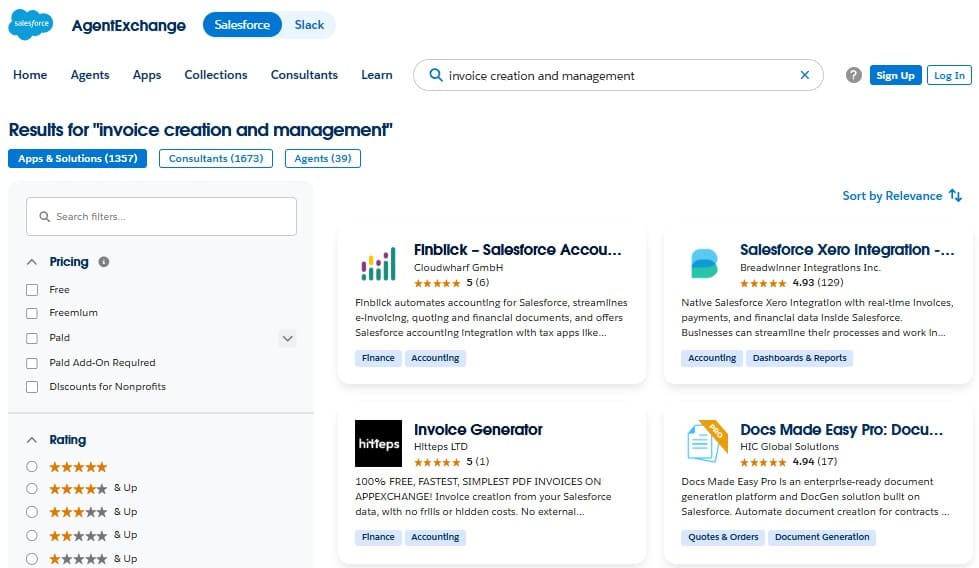Open the Hitteps Invoice Generator logo

378,443
